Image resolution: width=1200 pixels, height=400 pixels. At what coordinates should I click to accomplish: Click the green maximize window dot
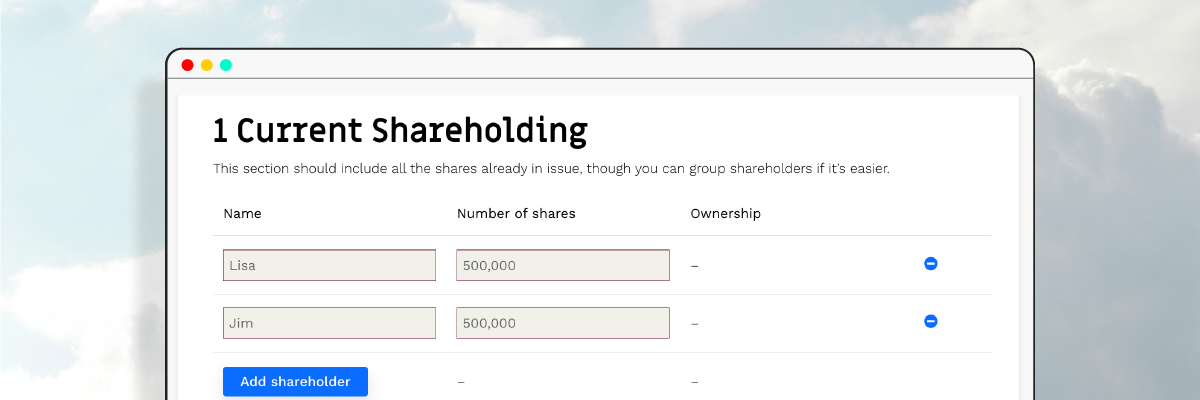click(x=226, y=65)
